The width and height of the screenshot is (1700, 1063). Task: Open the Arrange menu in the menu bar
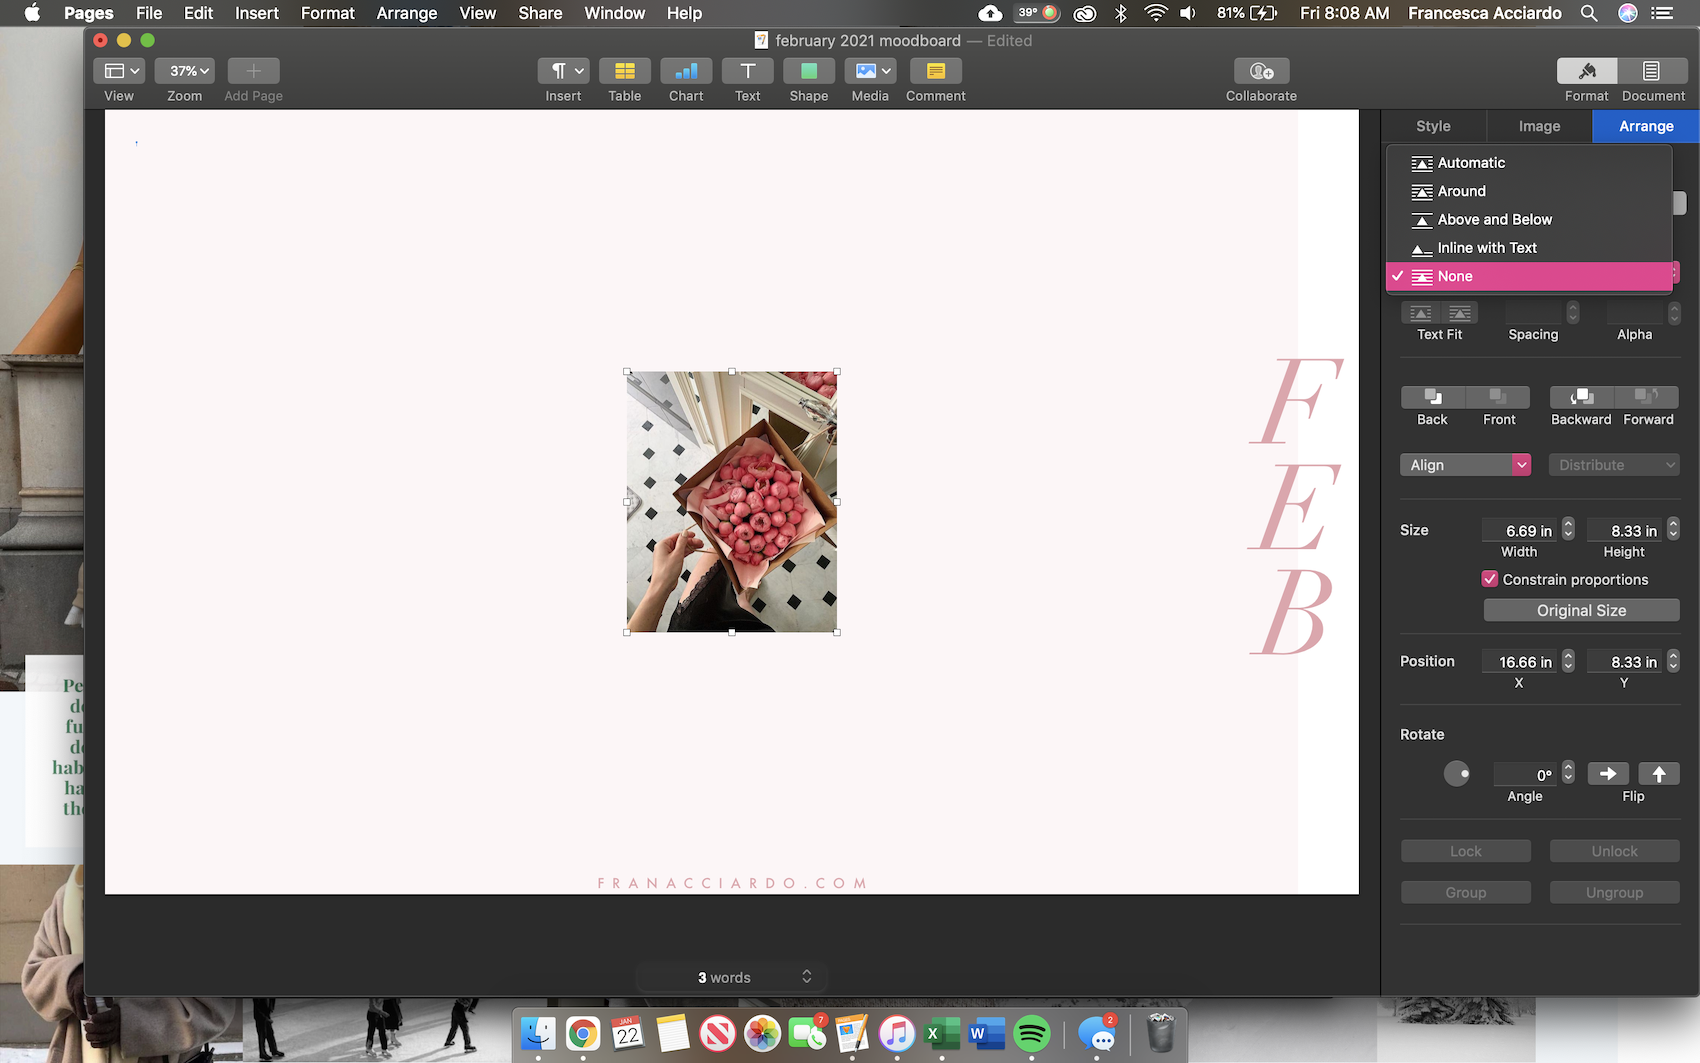pos(406,13)
